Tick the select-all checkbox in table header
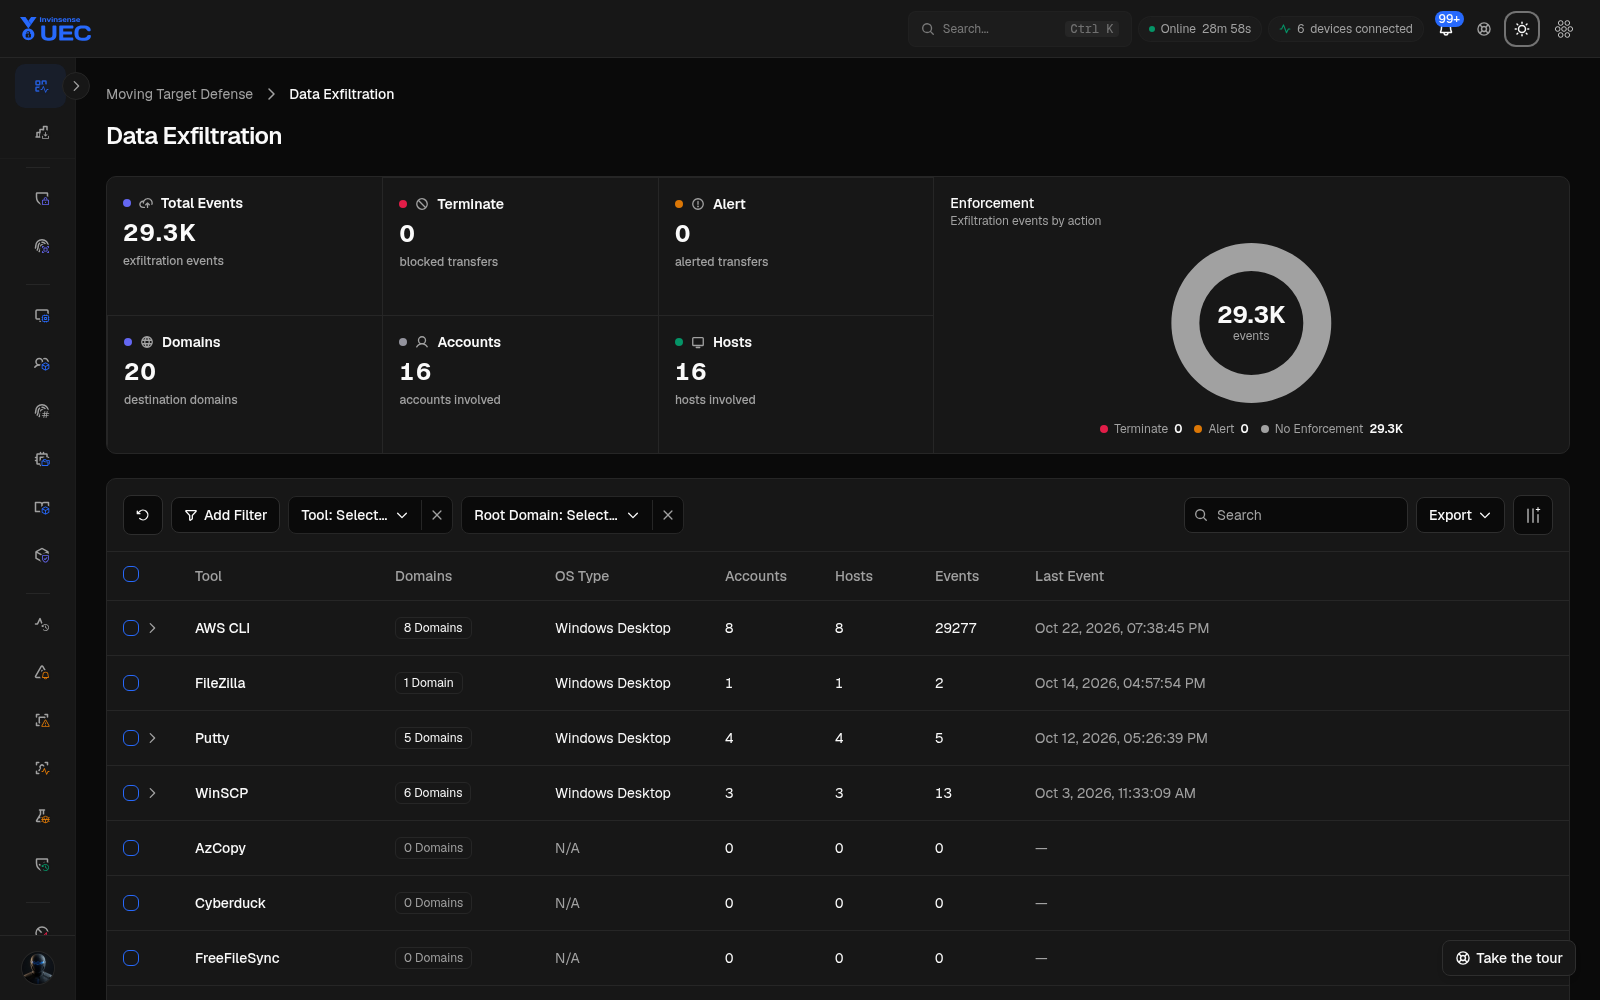This screenshot has height=1000, width=1600. click(x=131, y=574)
